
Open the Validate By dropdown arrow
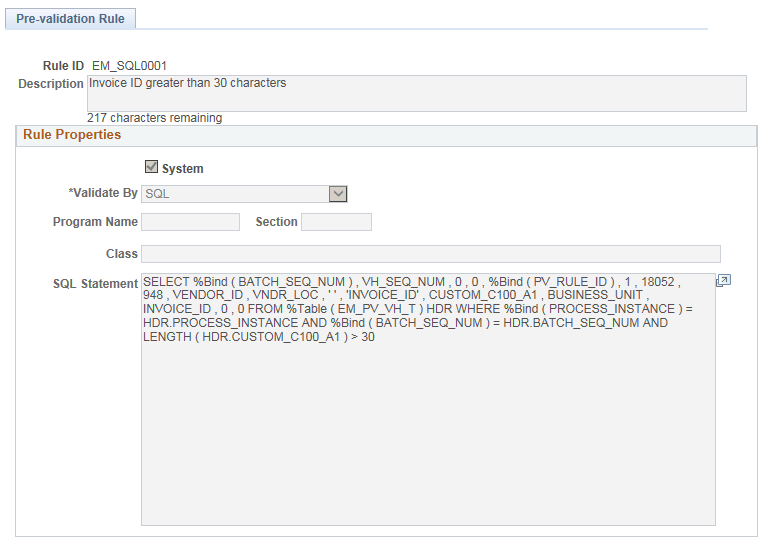[338, 194]
